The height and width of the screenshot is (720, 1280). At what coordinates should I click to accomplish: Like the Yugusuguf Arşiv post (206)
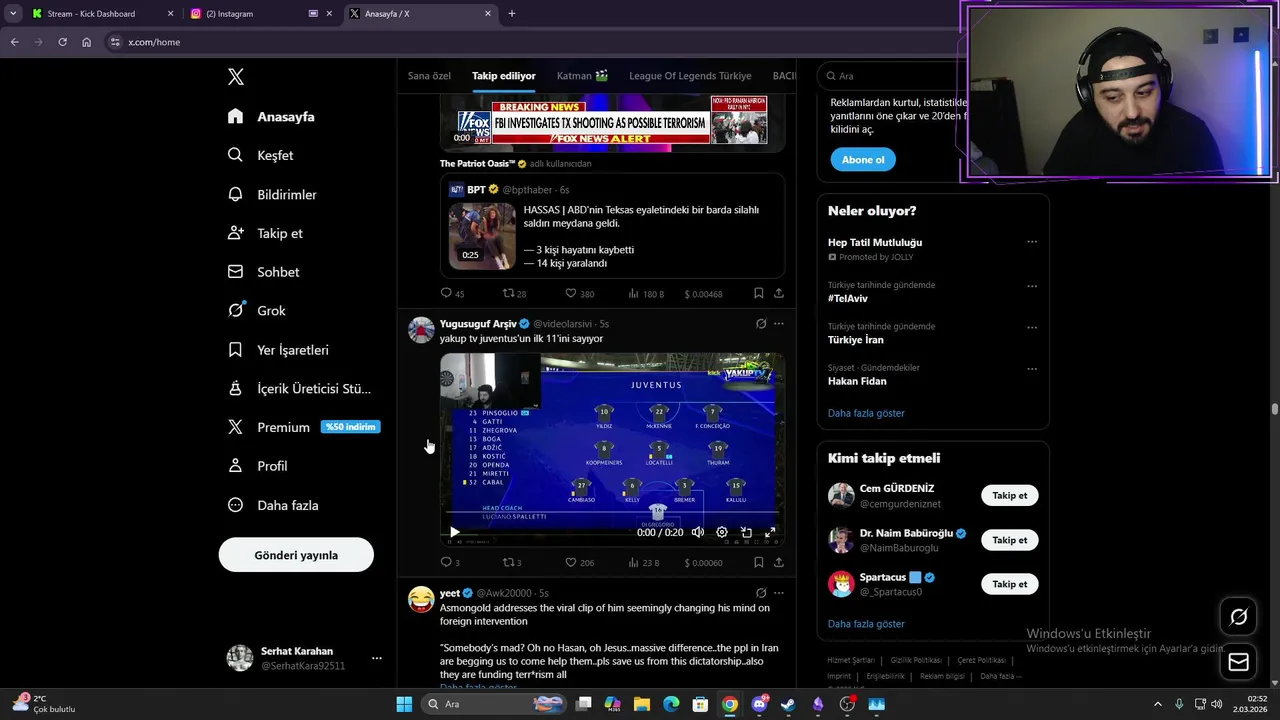point(580,563)
